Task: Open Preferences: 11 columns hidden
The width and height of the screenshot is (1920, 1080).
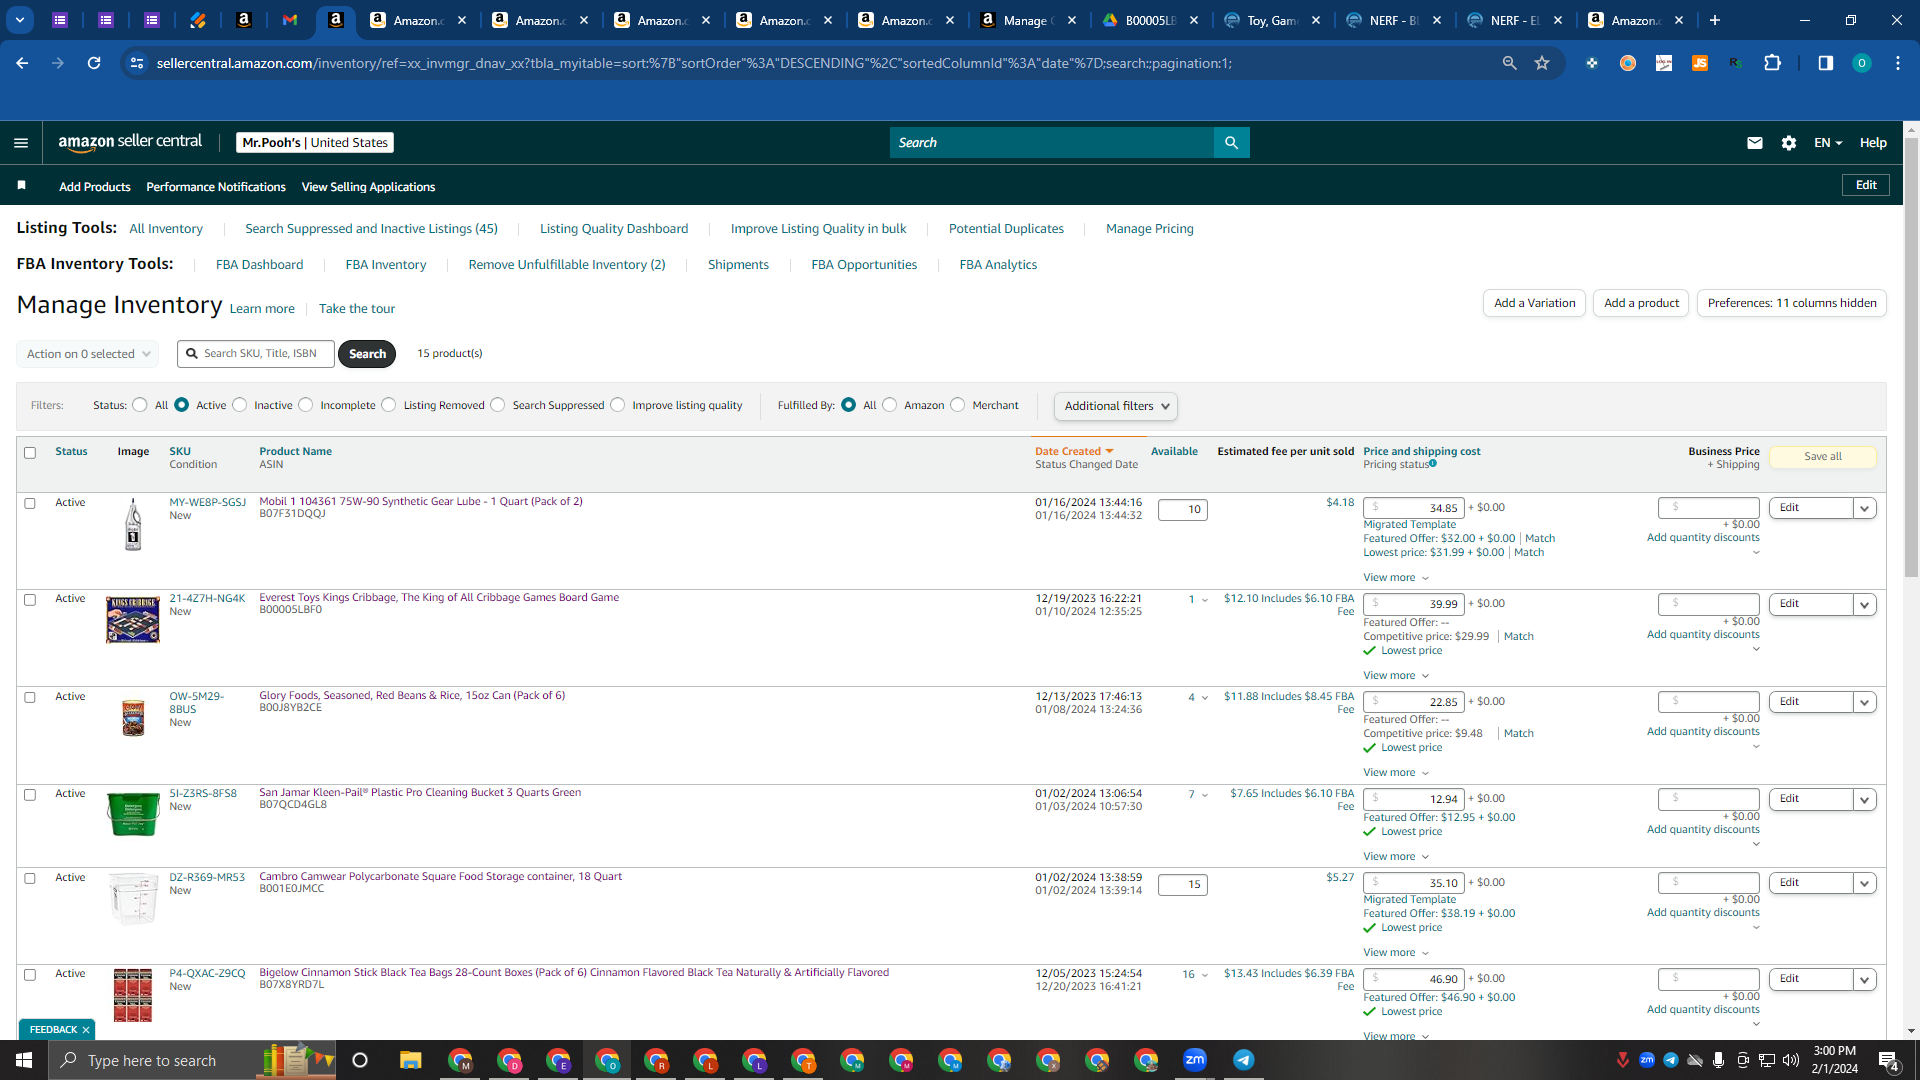Action: (x=1792, y=303)
